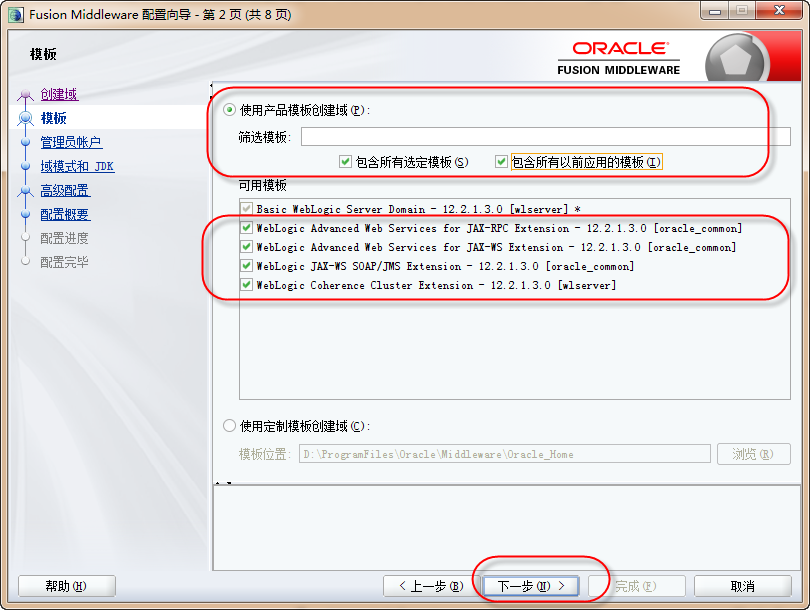Click the pentagon emblem icon in header
Screen dimensions: 810x610
click(735, 60)
